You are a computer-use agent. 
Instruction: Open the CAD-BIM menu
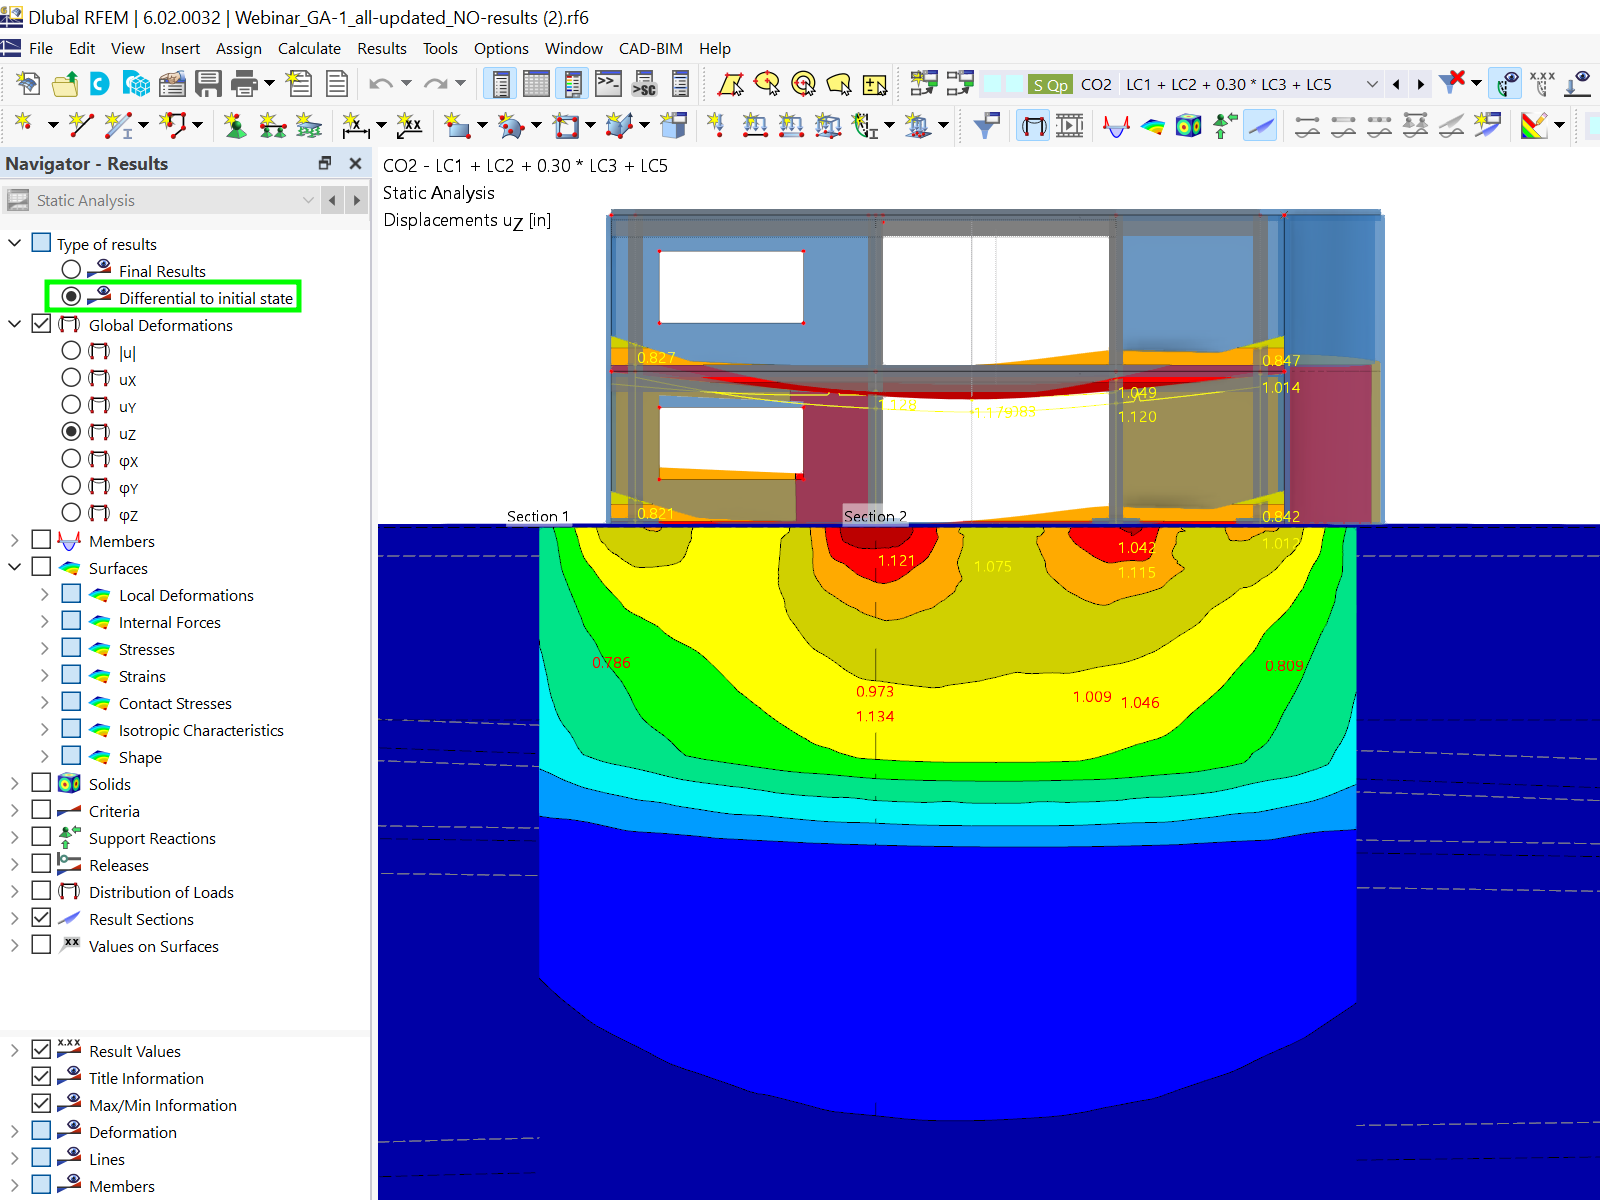pos(651,48)
